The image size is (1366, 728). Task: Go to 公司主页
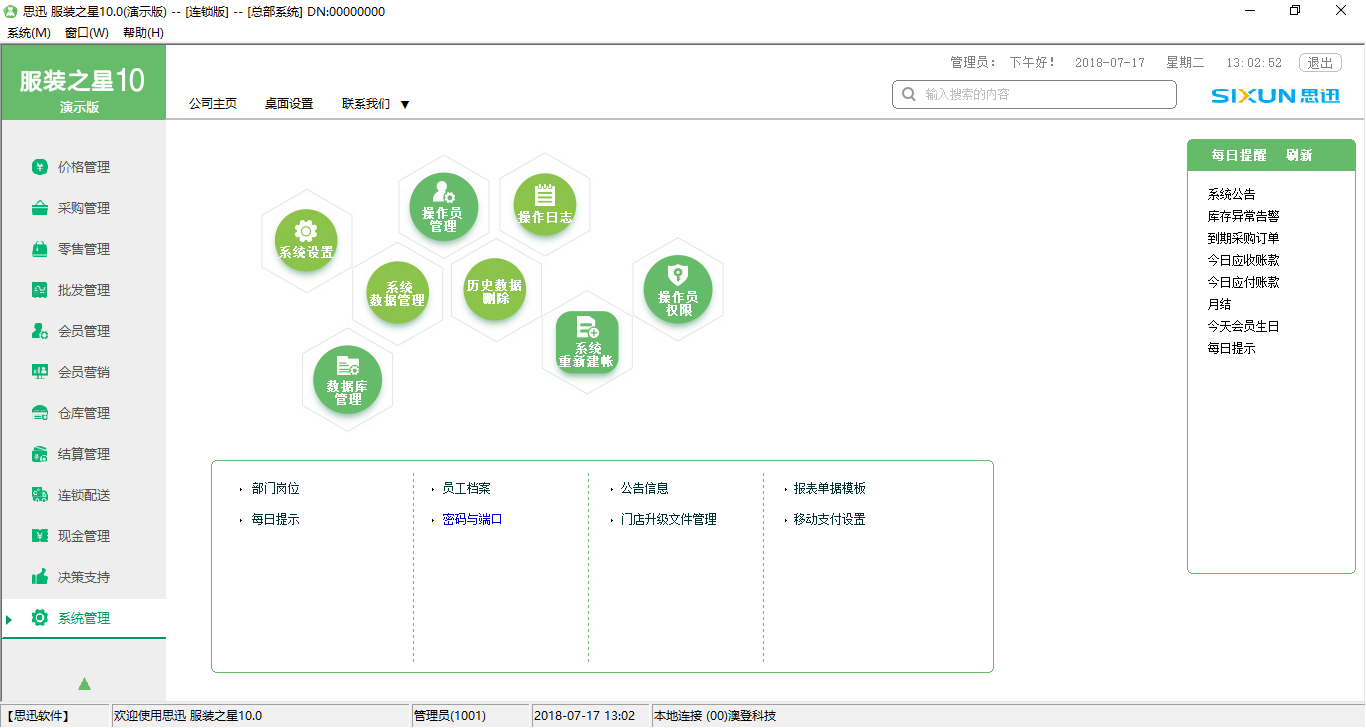[x=213, y=103]
